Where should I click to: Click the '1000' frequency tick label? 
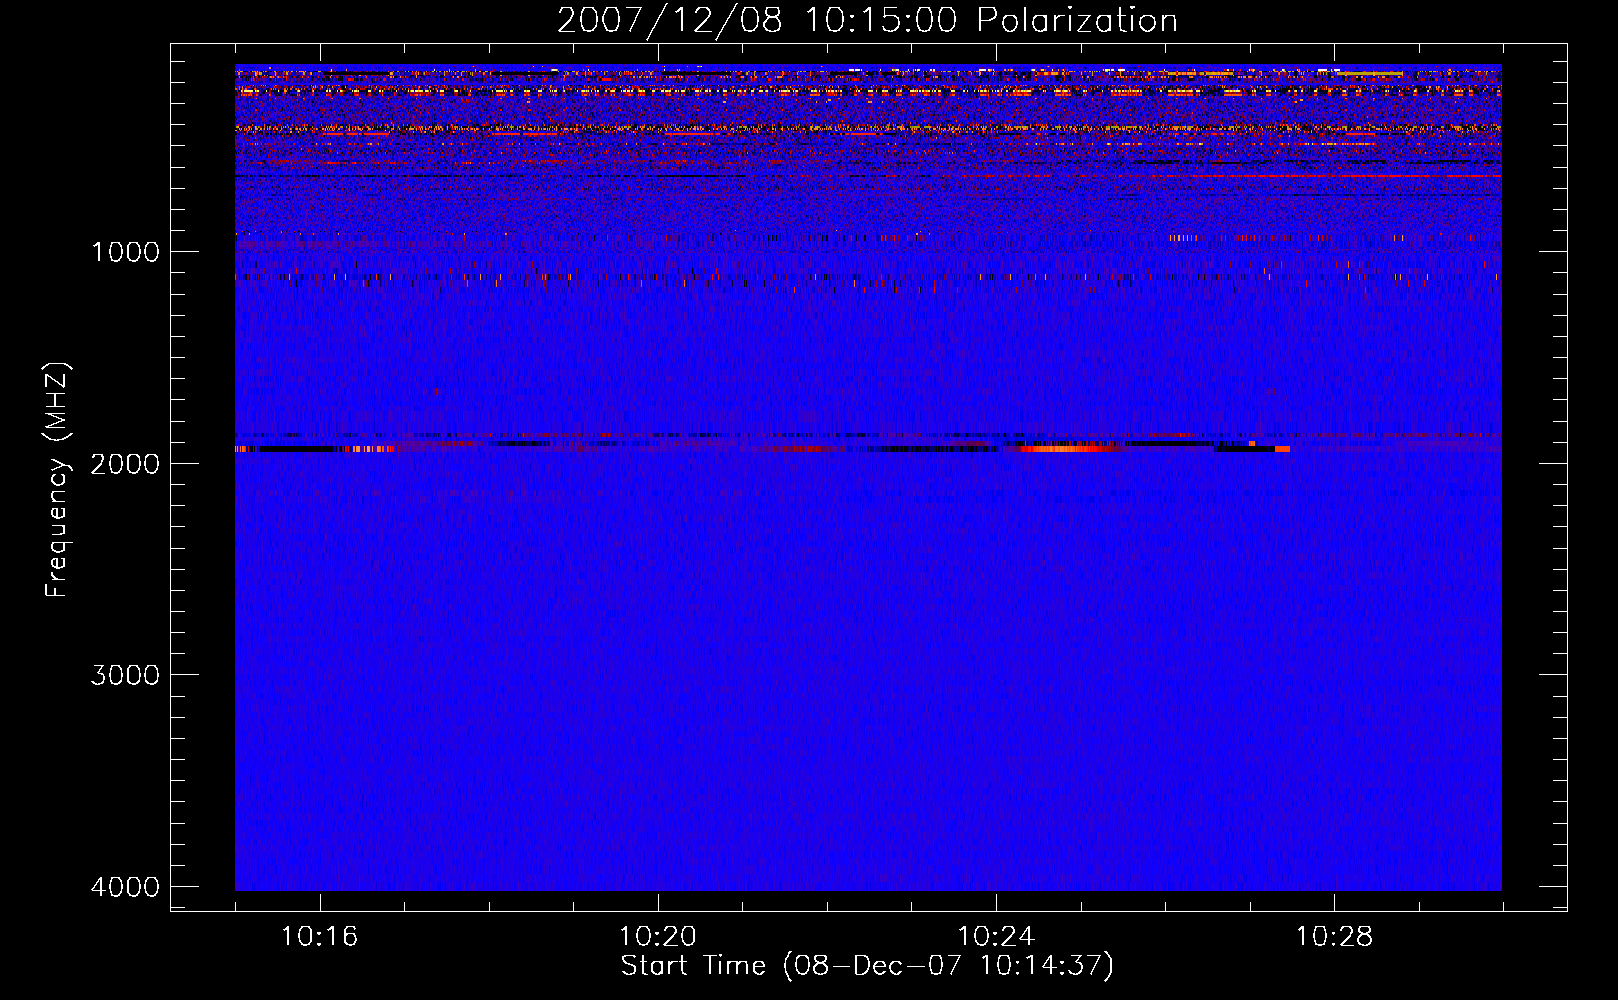pos(125,251)
